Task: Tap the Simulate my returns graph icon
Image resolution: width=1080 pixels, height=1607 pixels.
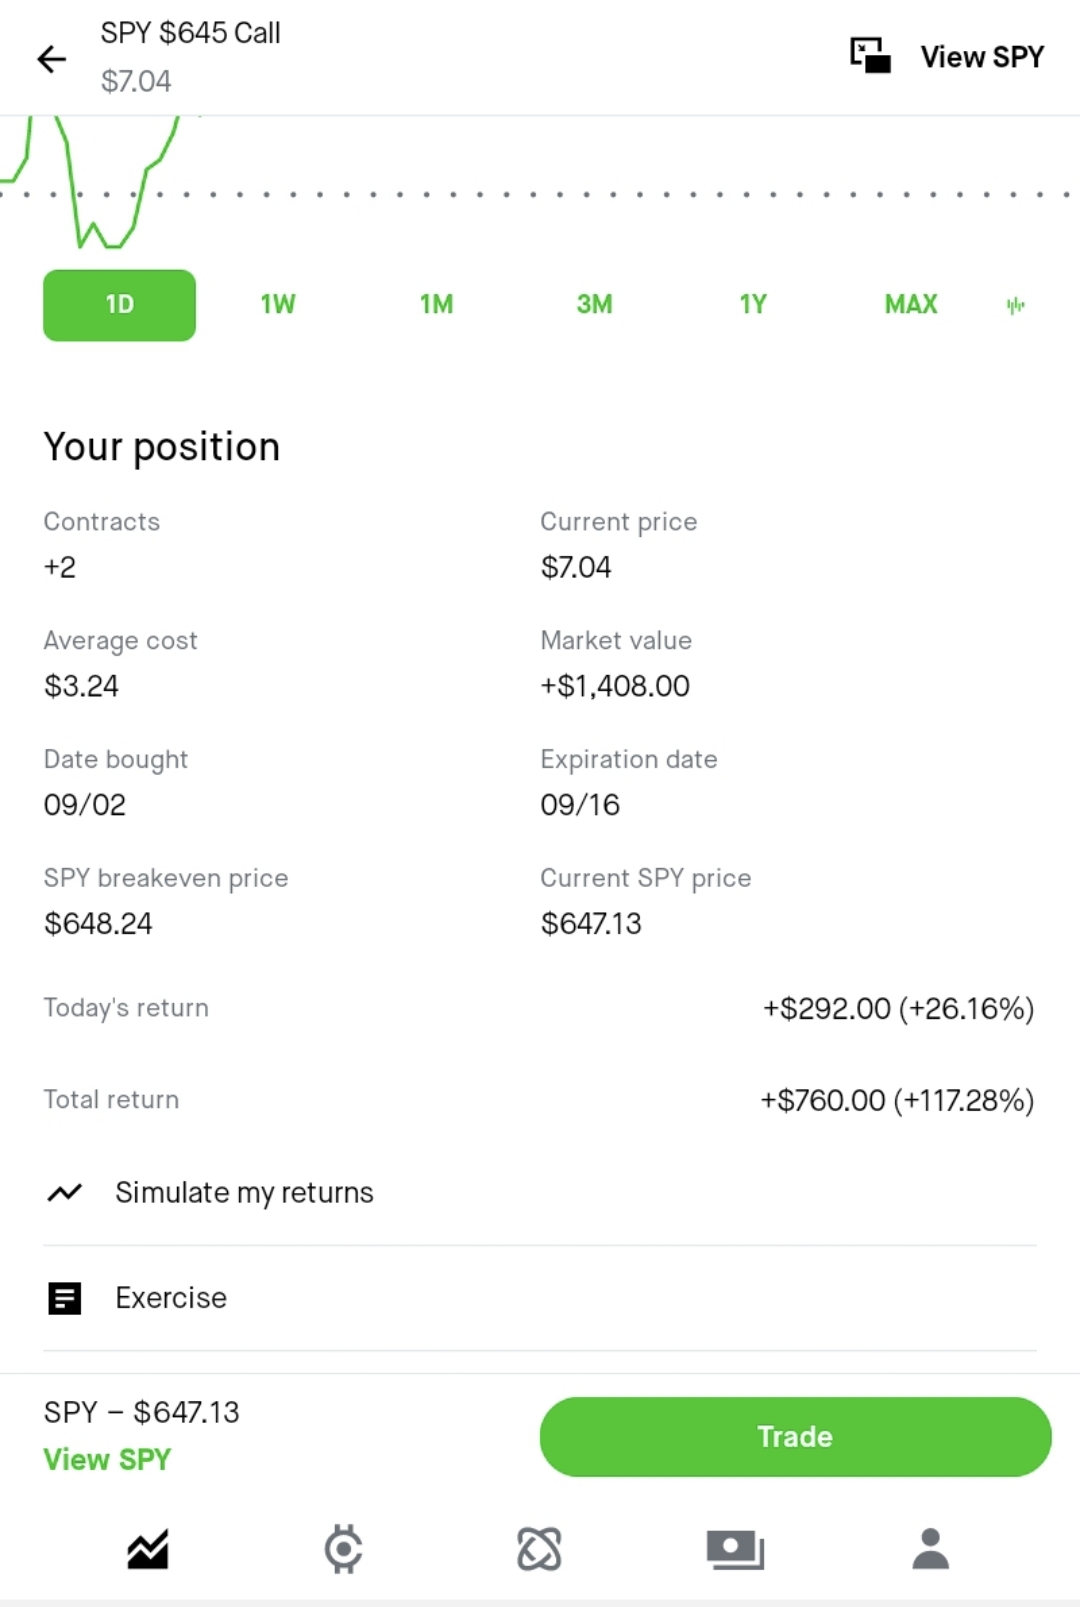Action: pyautogui.click(x=65, y=1192)
